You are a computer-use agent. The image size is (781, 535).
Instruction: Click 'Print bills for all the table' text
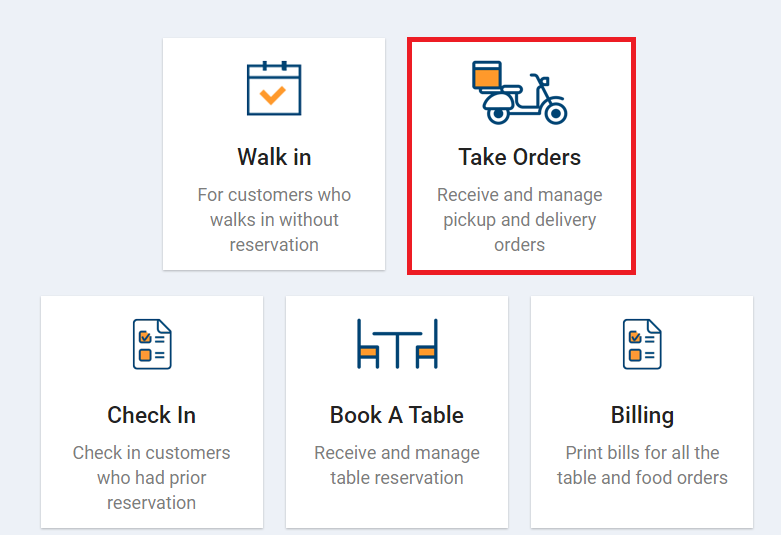coord(642,465)
